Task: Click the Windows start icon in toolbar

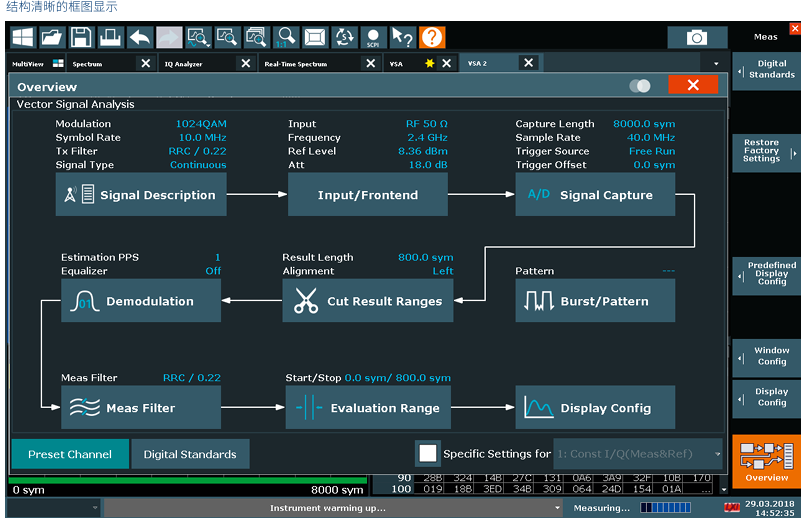Action: (22, 37)
